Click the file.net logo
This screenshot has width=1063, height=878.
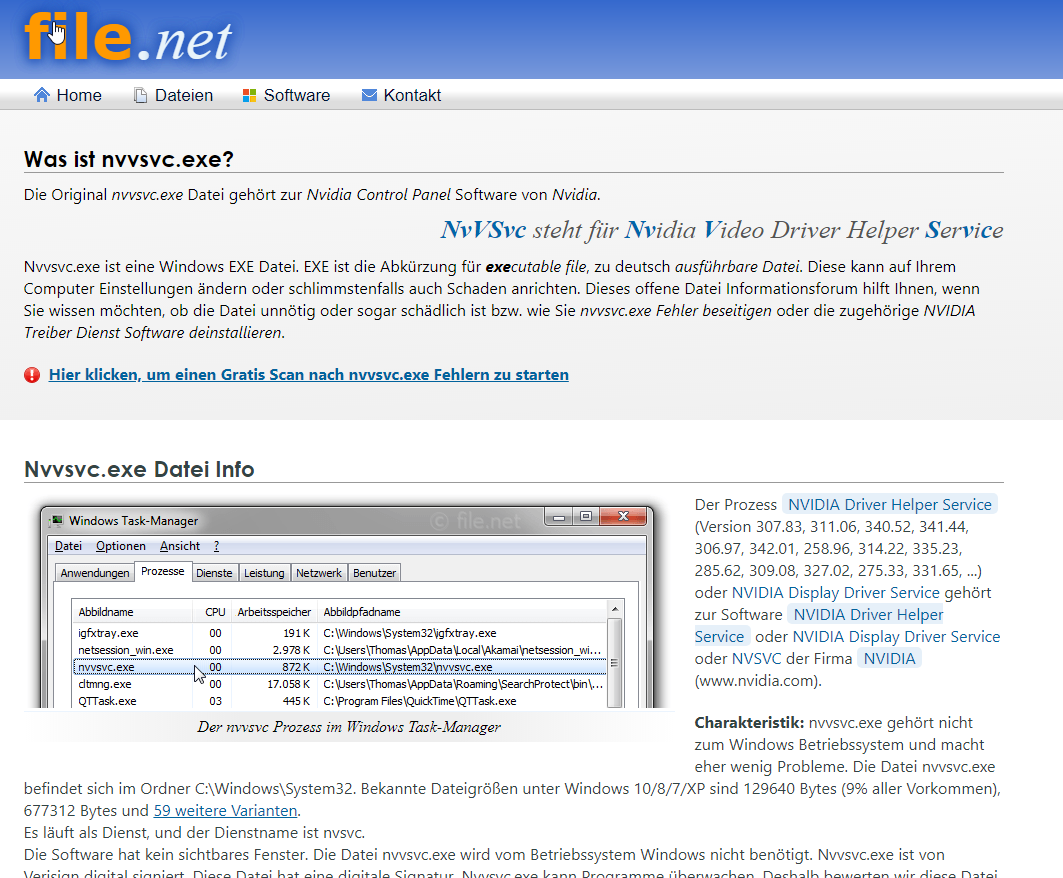(x=128, y=38)
